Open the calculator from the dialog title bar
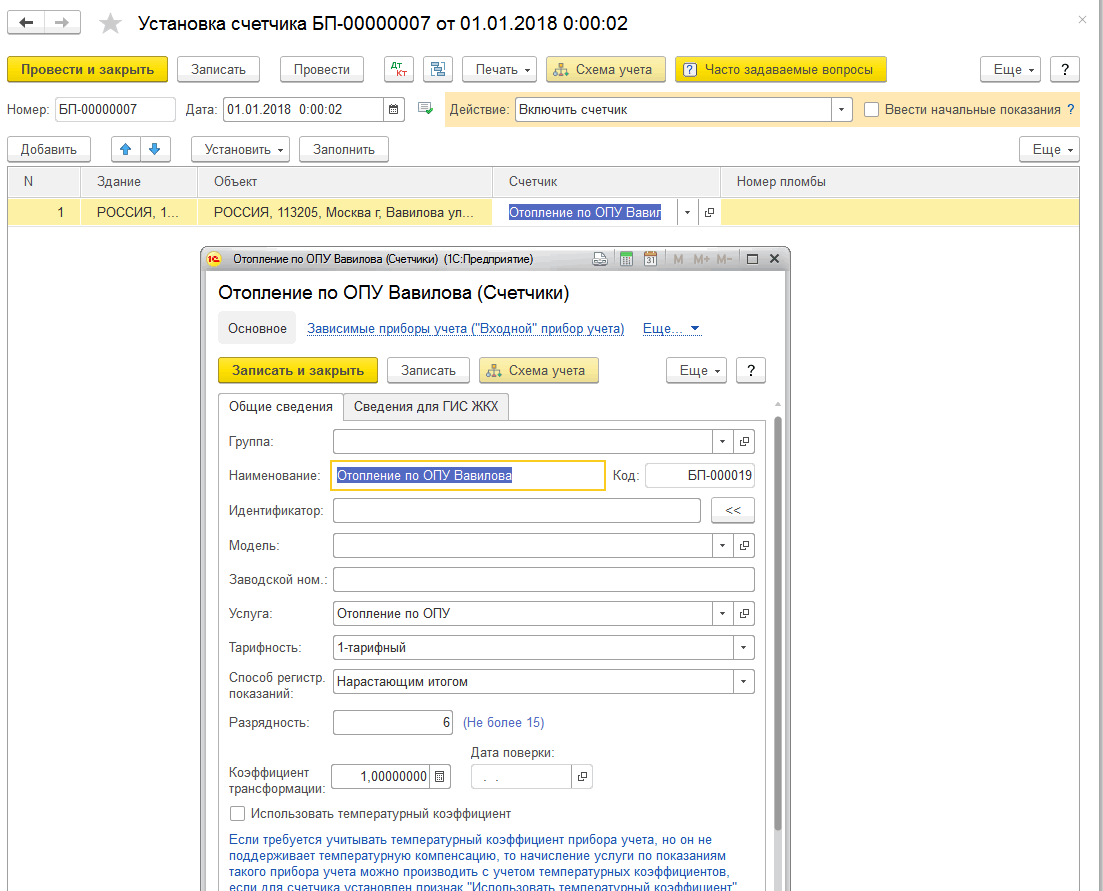 tap(626, 259)
